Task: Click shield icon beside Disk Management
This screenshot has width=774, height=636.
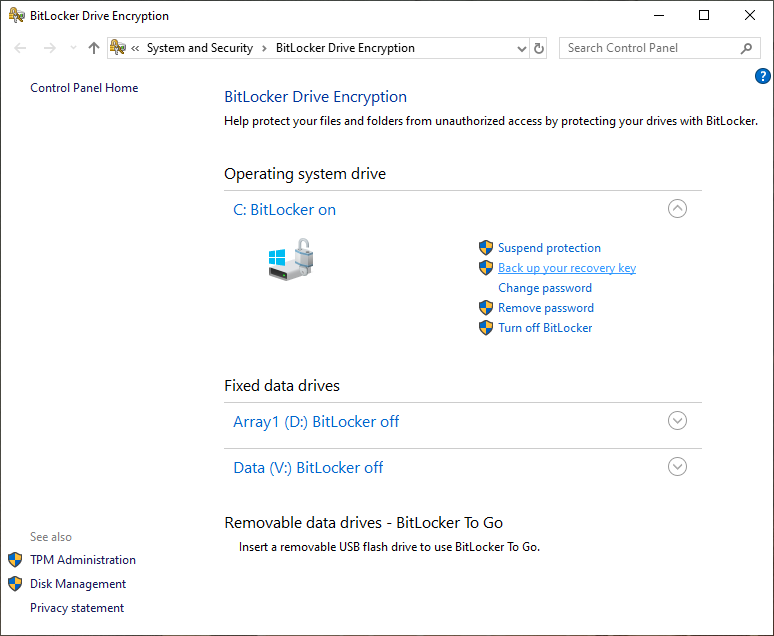Action: click(15, 584)
